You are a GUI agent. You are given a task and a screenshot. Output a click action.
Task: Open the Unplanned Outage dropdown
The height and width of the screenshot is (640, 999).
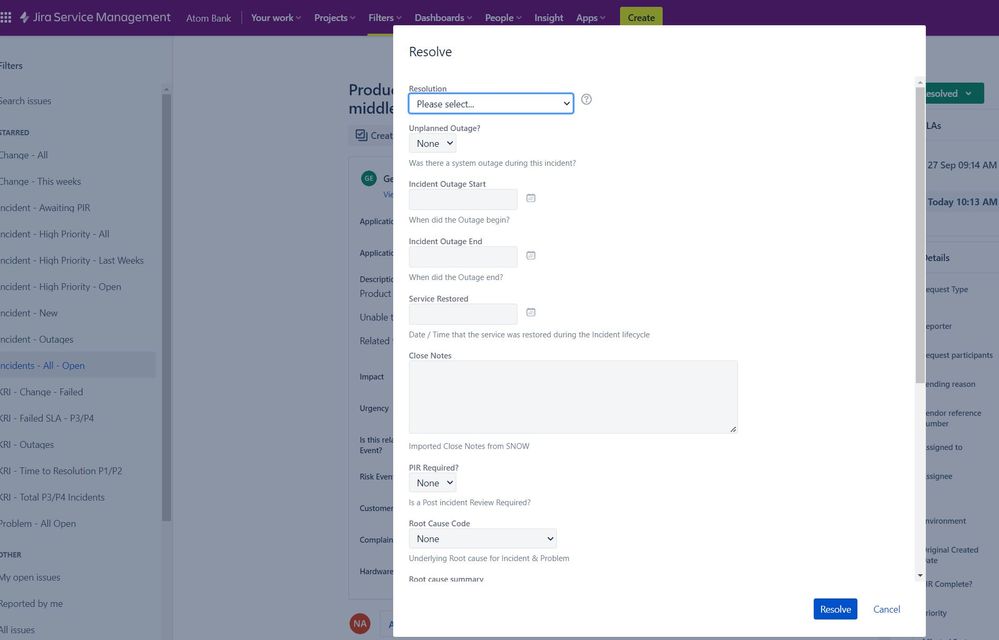tap(433, 143)
